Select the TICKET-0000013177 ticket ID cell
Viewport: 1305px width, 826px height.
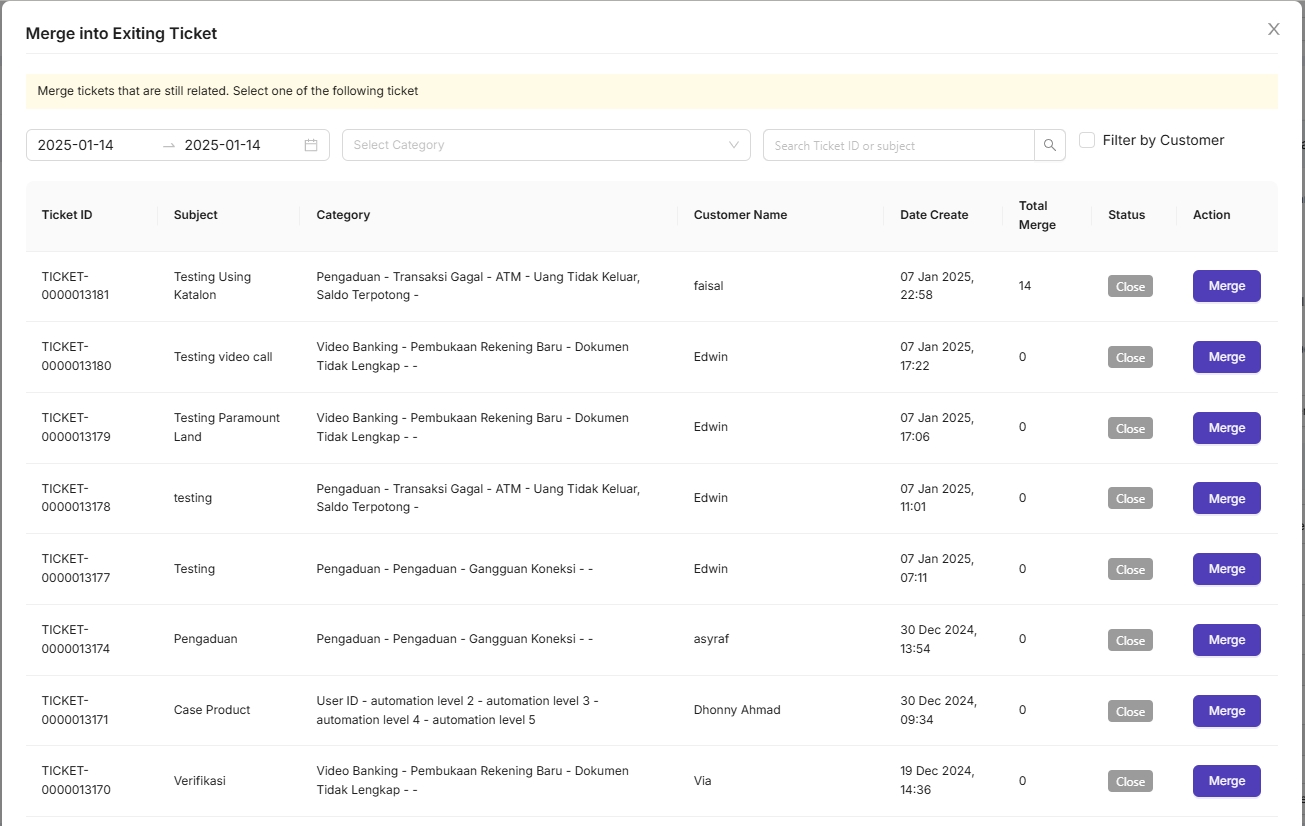[x=76, y=569]
